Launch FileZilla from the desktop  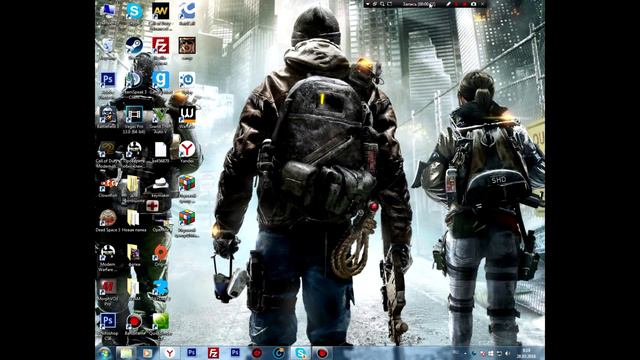pos(160,45)
